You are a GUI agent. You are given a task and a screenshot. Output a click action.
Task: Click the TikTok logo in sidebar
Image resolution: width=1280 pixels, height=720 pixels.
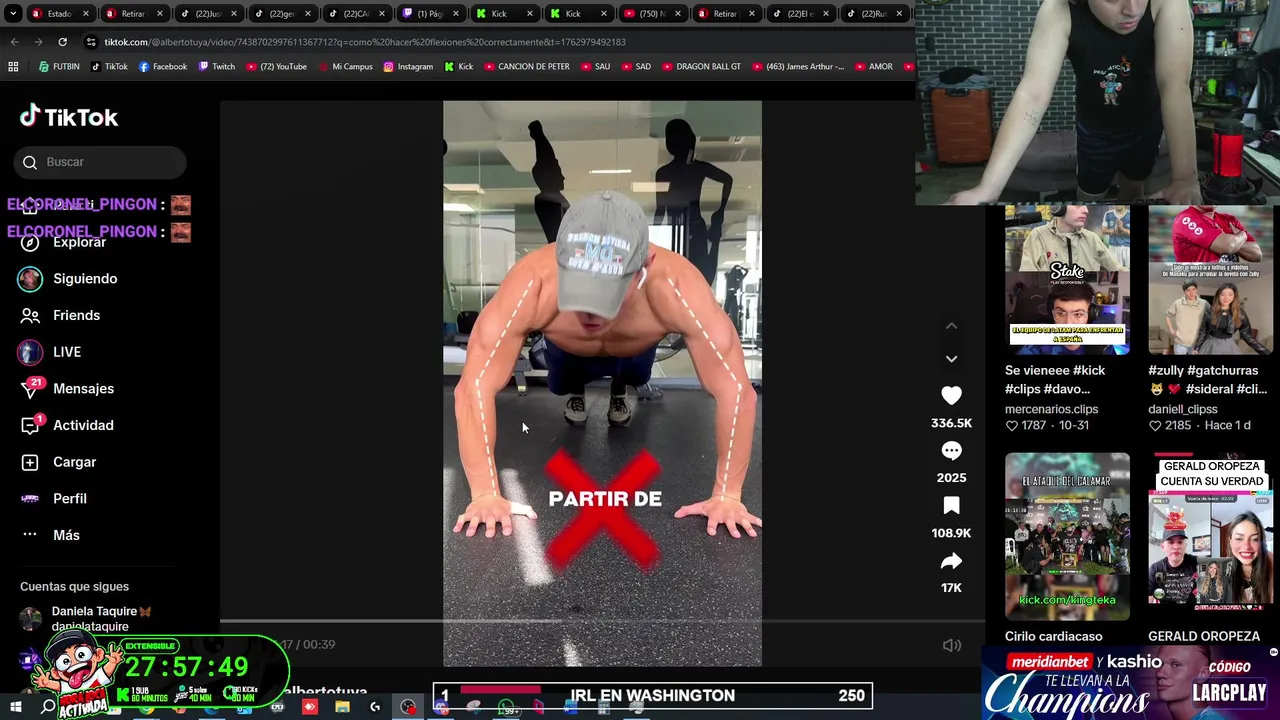pos(68,117)
